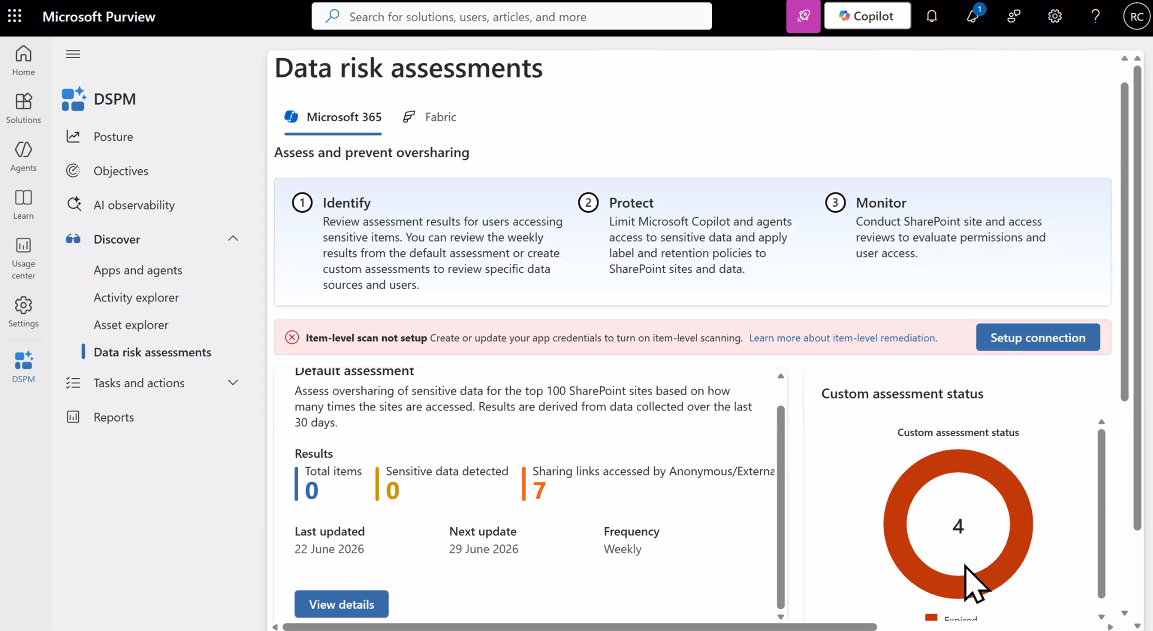
Task: Open Activity explorer under Discover
Action: click(136, 297)
